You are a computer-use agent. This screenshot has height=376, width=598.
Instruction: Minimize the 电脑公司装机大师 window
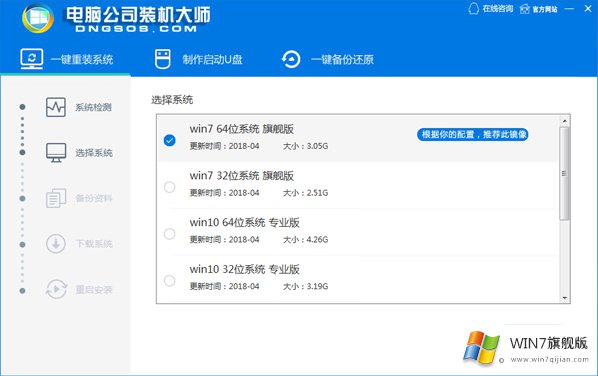(x=569, y=8)
